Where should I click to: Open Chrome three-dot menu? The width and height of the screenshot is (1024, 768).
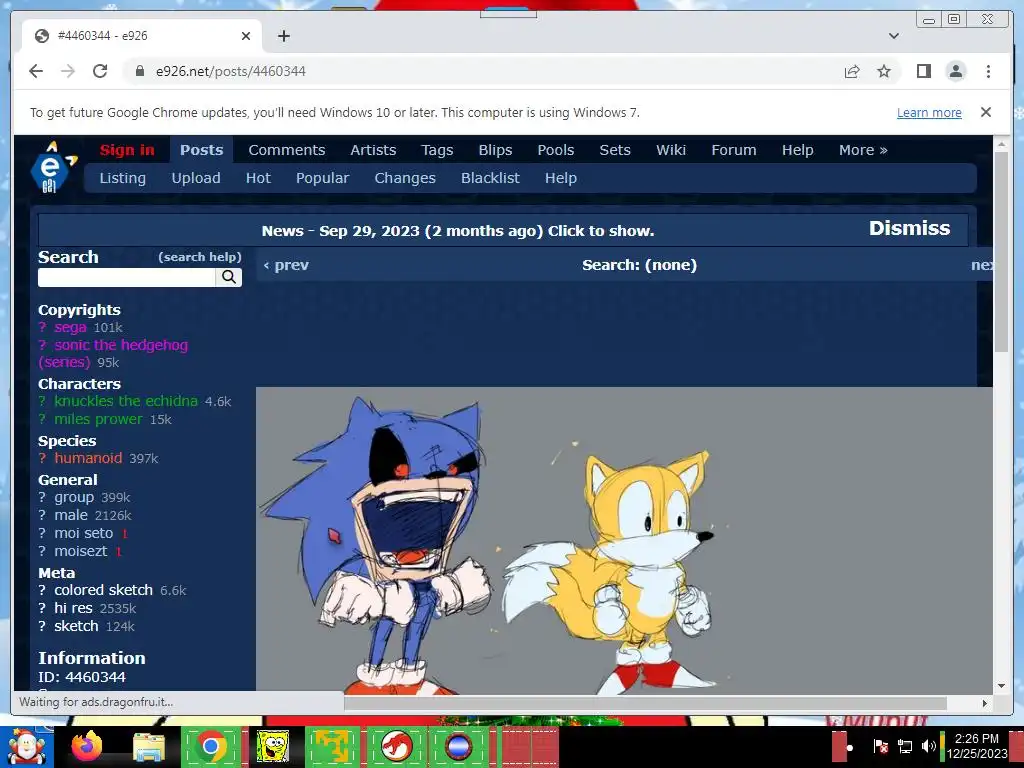coord(988,71)
